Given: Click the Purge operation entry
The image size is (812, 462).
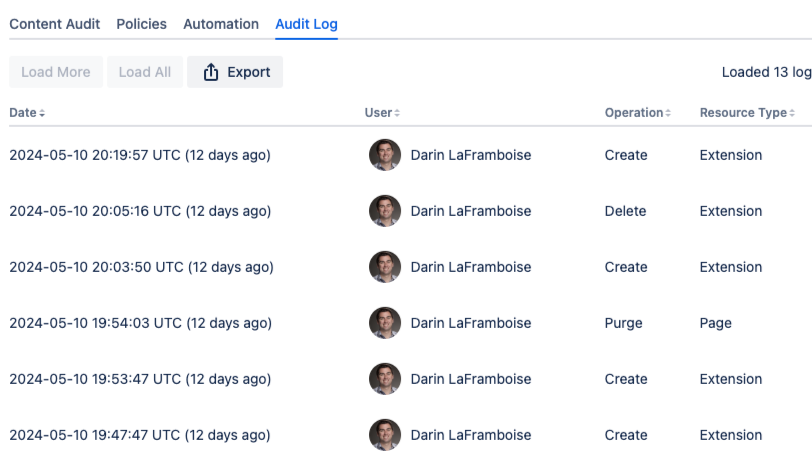Looking at the screenshot, I should 623,323.
